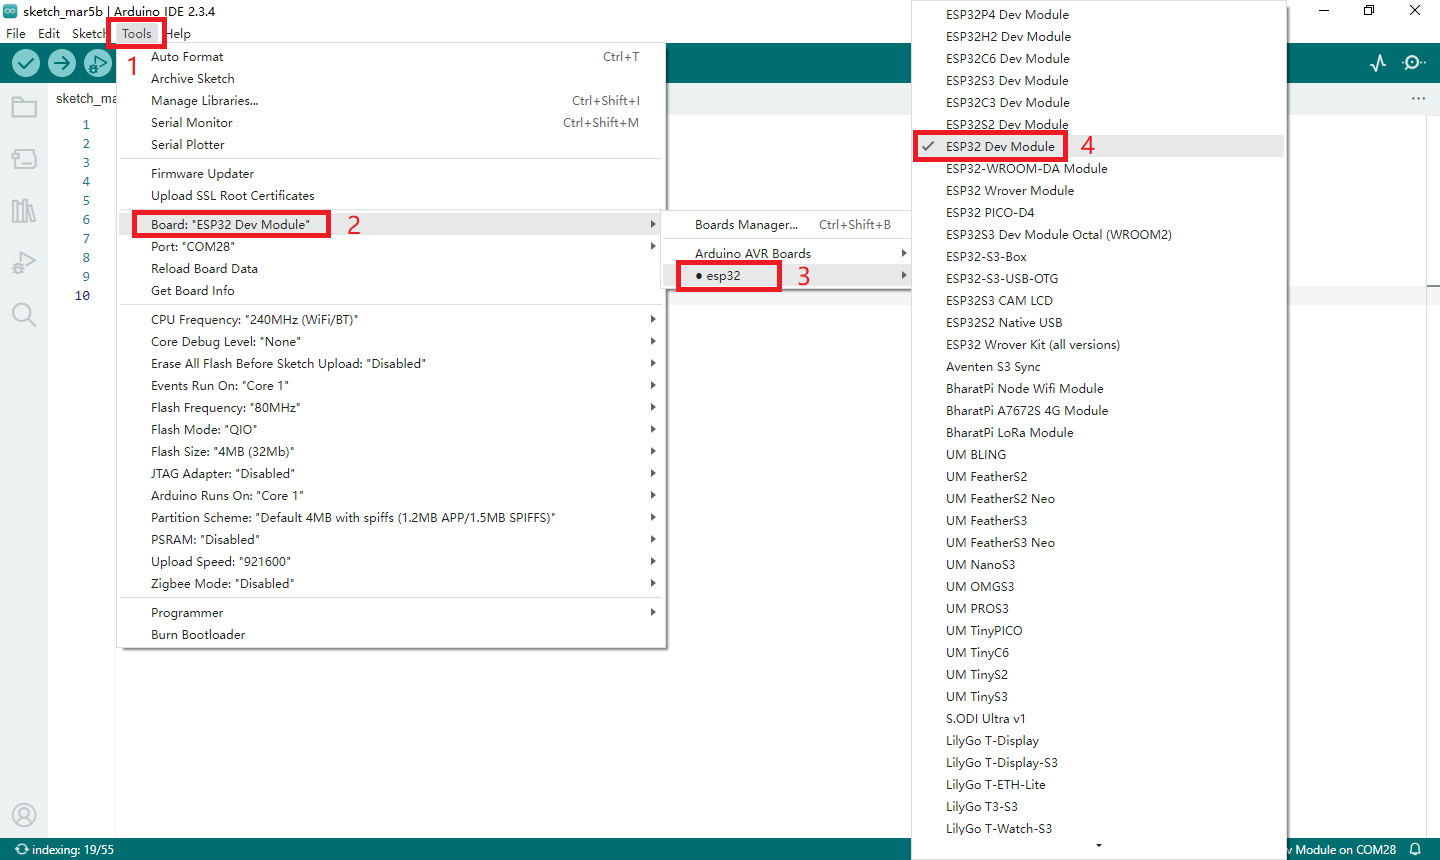This screenshot has width=1440, height=860.
Task: Click the indexing spinner in status bar
Action: coord(22,849)
